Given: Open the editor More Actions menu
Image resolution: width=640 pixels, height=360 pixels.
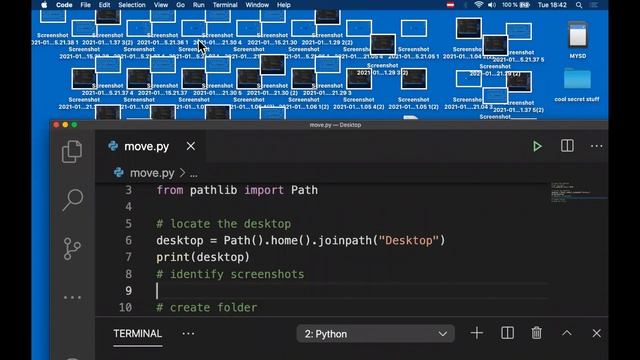Looking at the screenshot, I should pyautogui.click(x=596, y=146).
